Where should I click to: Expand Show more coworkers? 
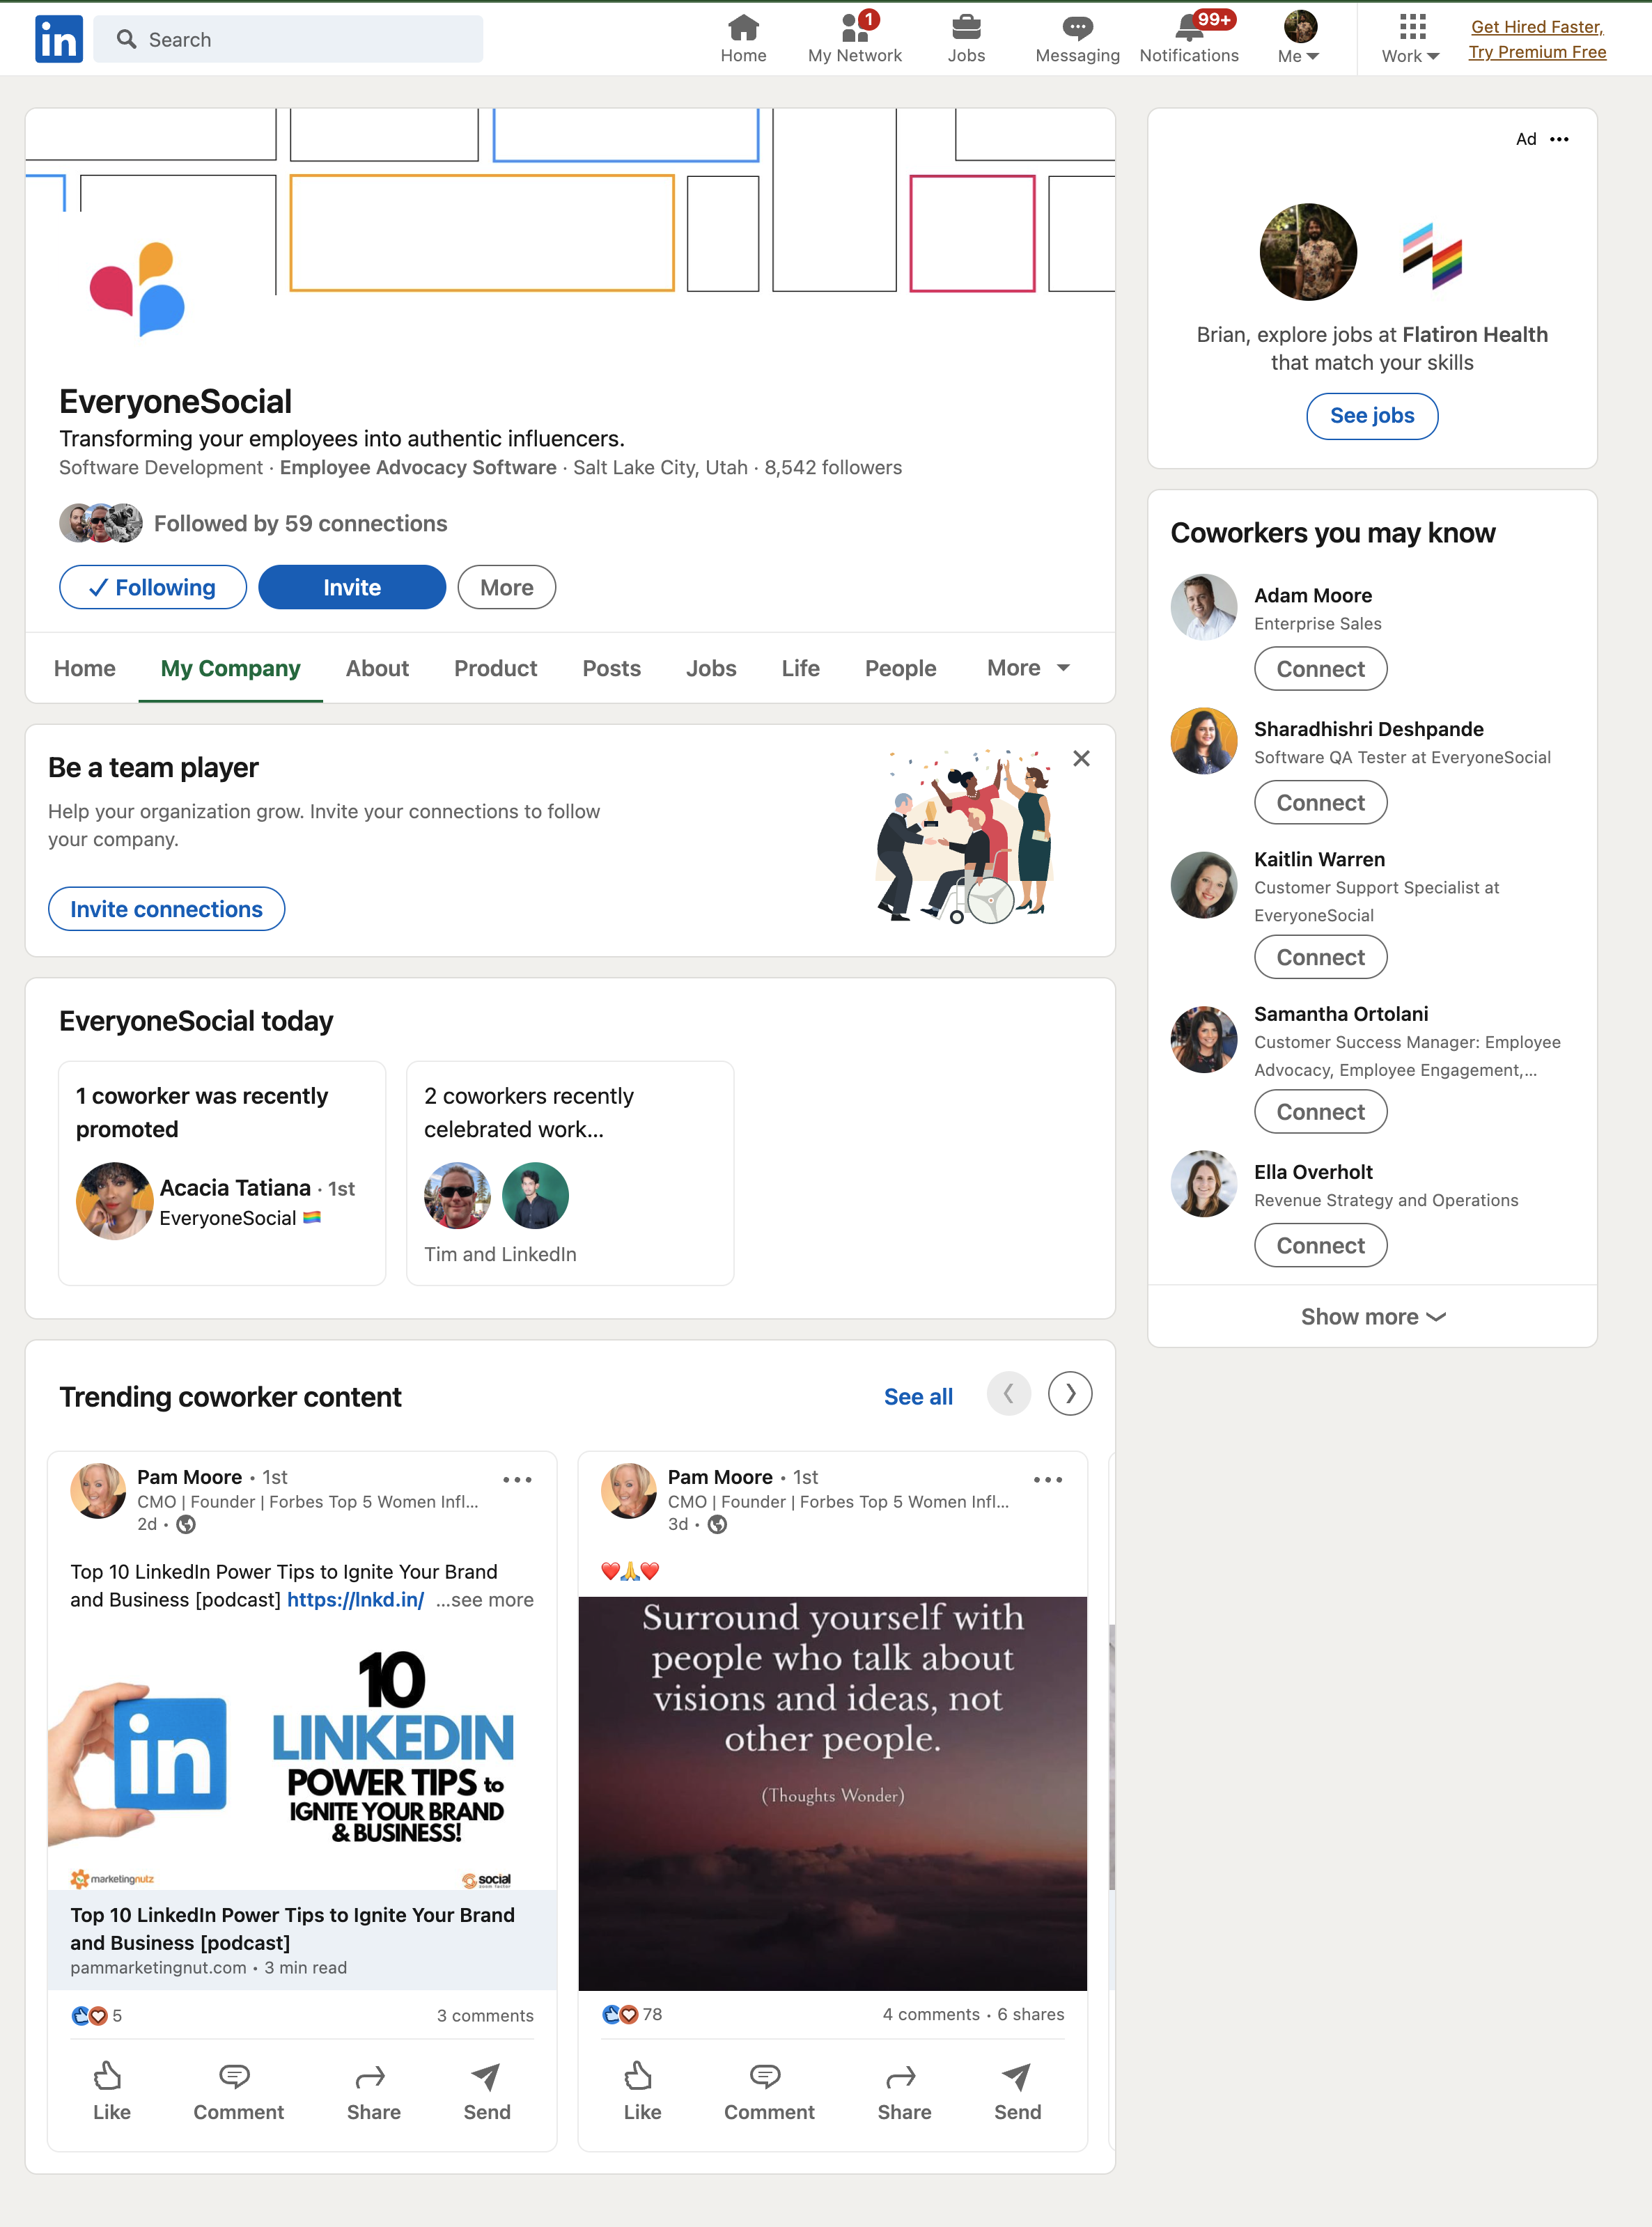pos(1372,1316)
